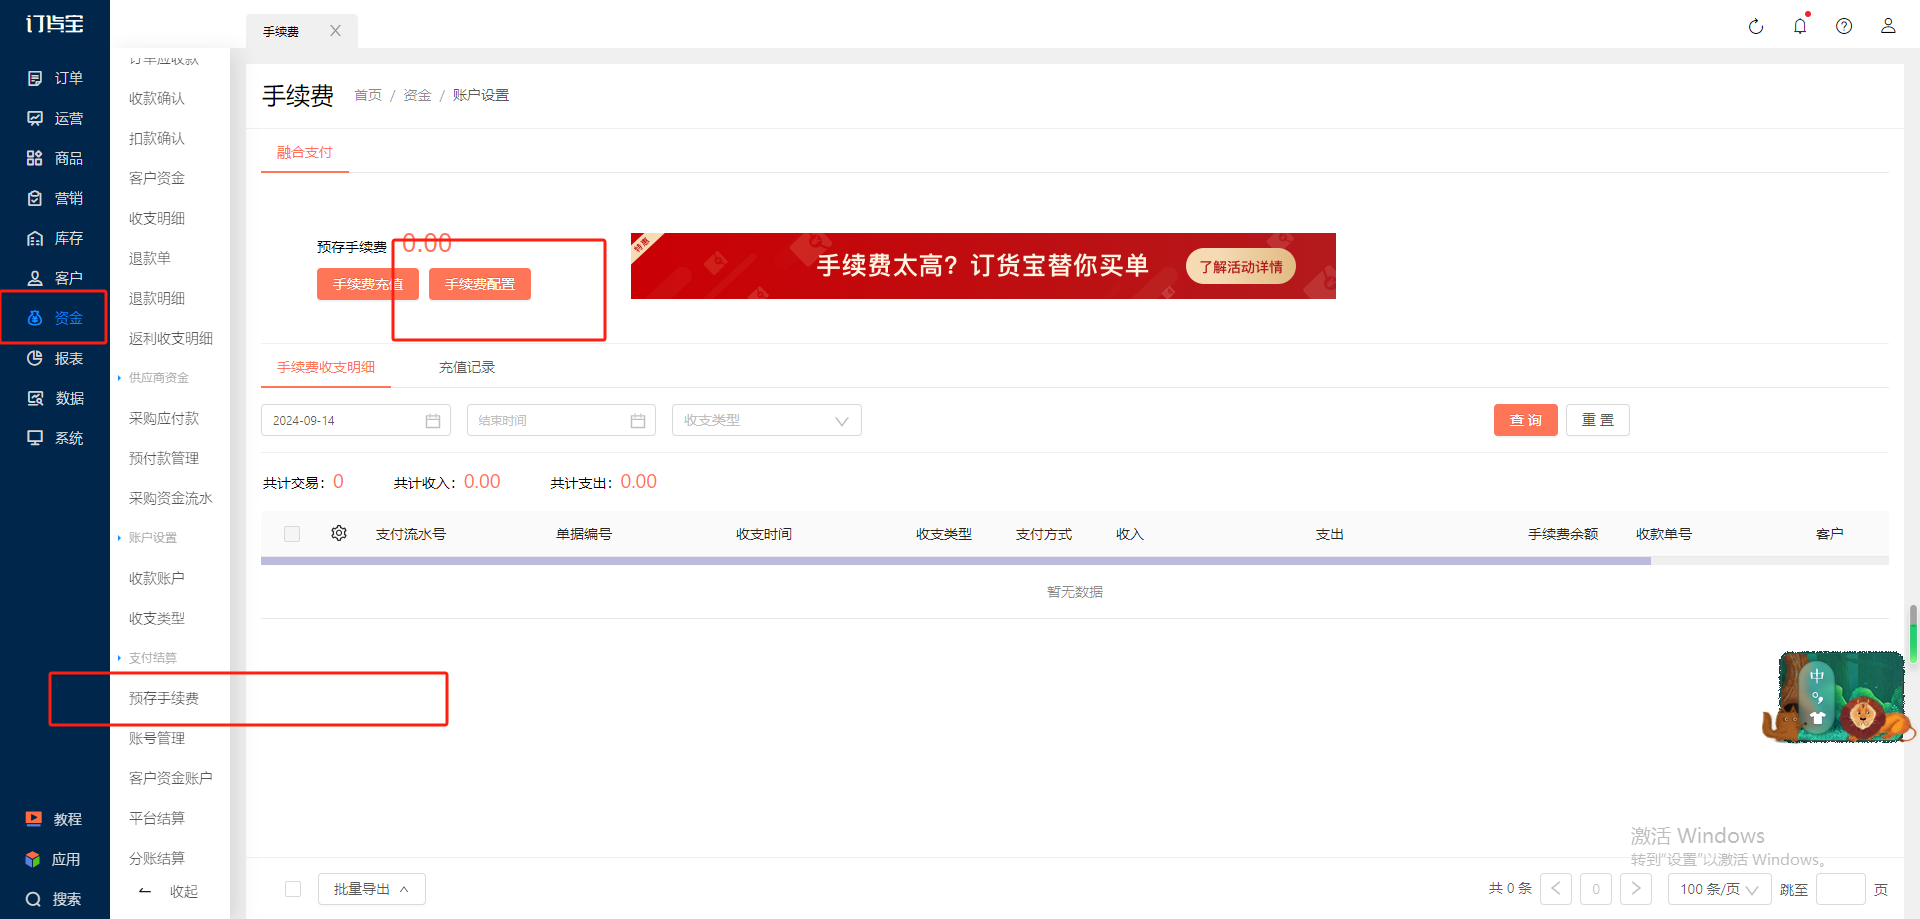Image resolution: width=1920 pixels, height=919 pixels.
Task: Toggle the bottom bar select-all checkbox
Action: point(293,889)
